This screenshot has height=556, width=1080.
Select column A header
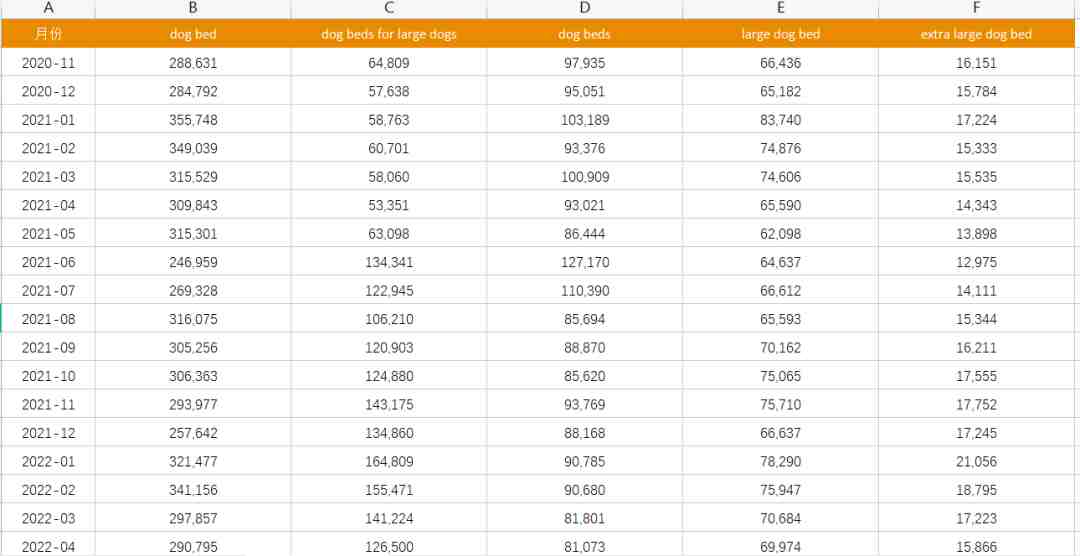coord(48,8)
